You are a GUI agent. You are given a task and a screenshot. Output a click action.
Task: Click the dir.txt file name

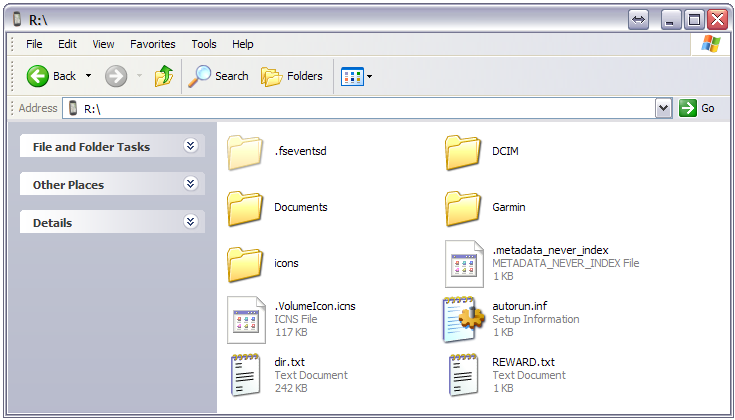pos(290,362)
